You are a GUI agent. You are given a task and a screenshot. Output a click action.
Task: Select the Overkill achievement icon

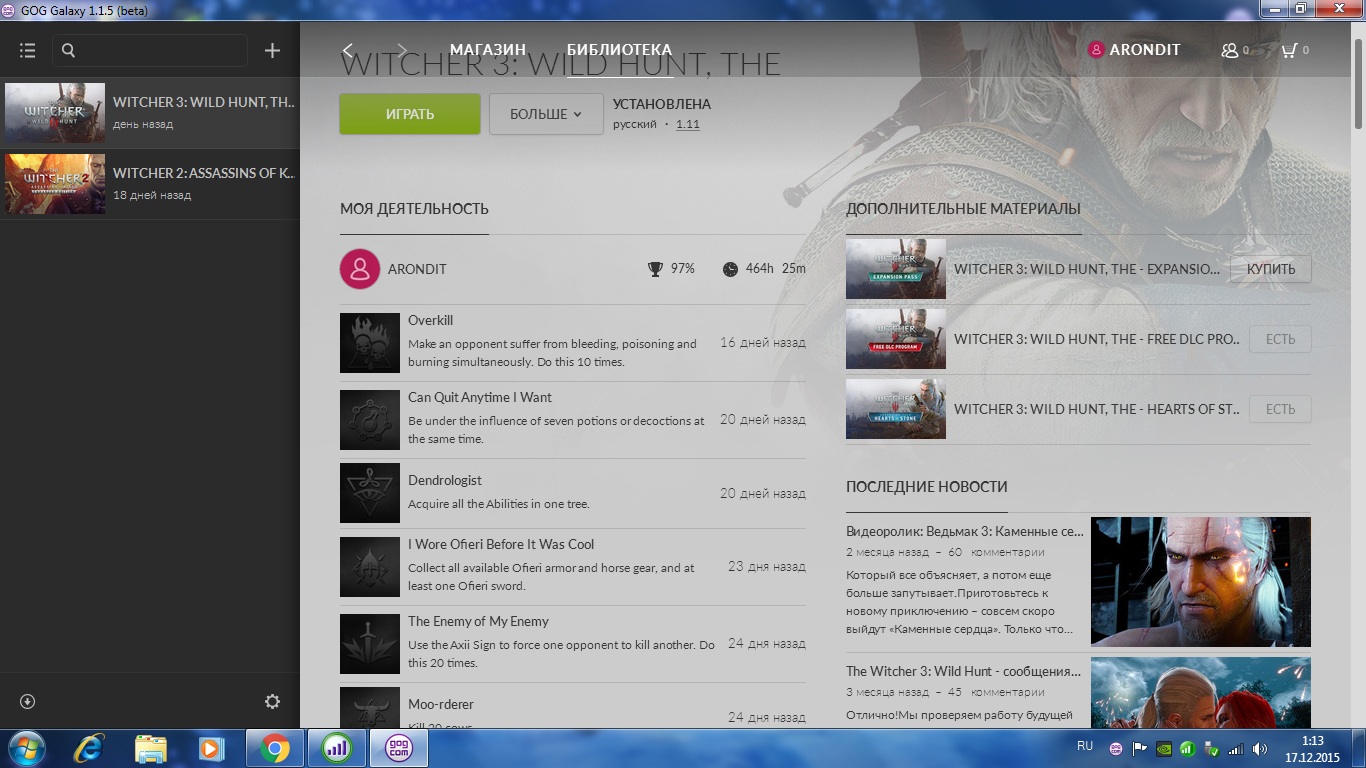pyautogui.click(x=370, y=343)
